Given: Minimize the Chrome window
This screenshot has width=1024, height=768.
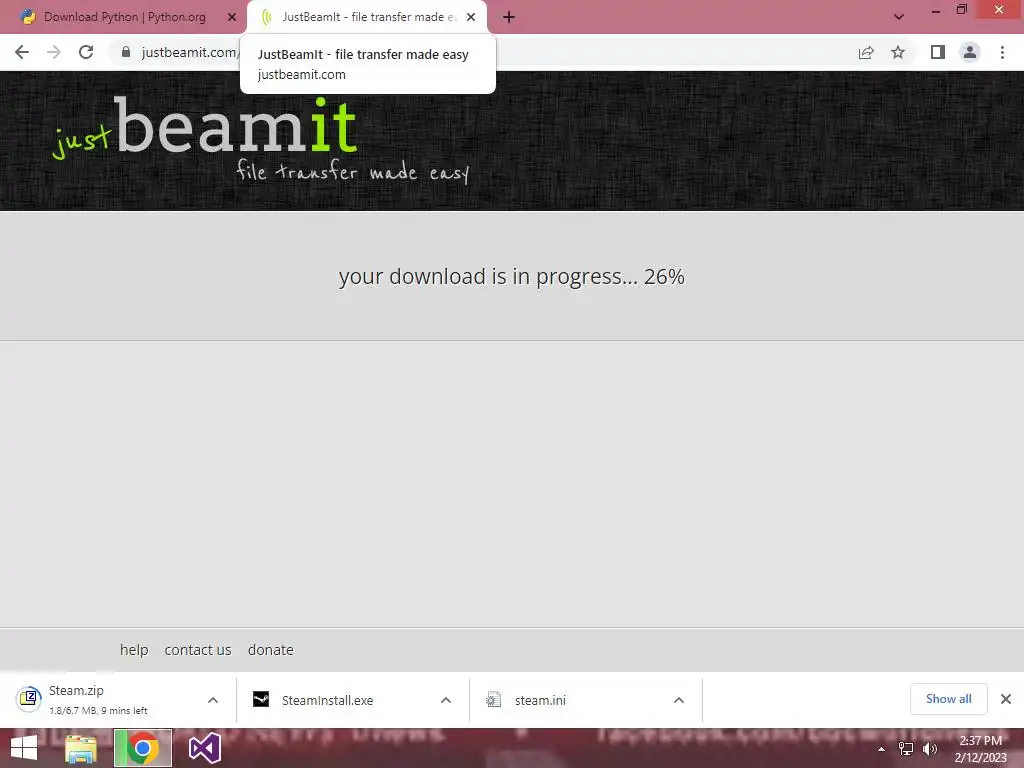Looking at the screenshot, I should pyautogui.click(x=936, y=10).
